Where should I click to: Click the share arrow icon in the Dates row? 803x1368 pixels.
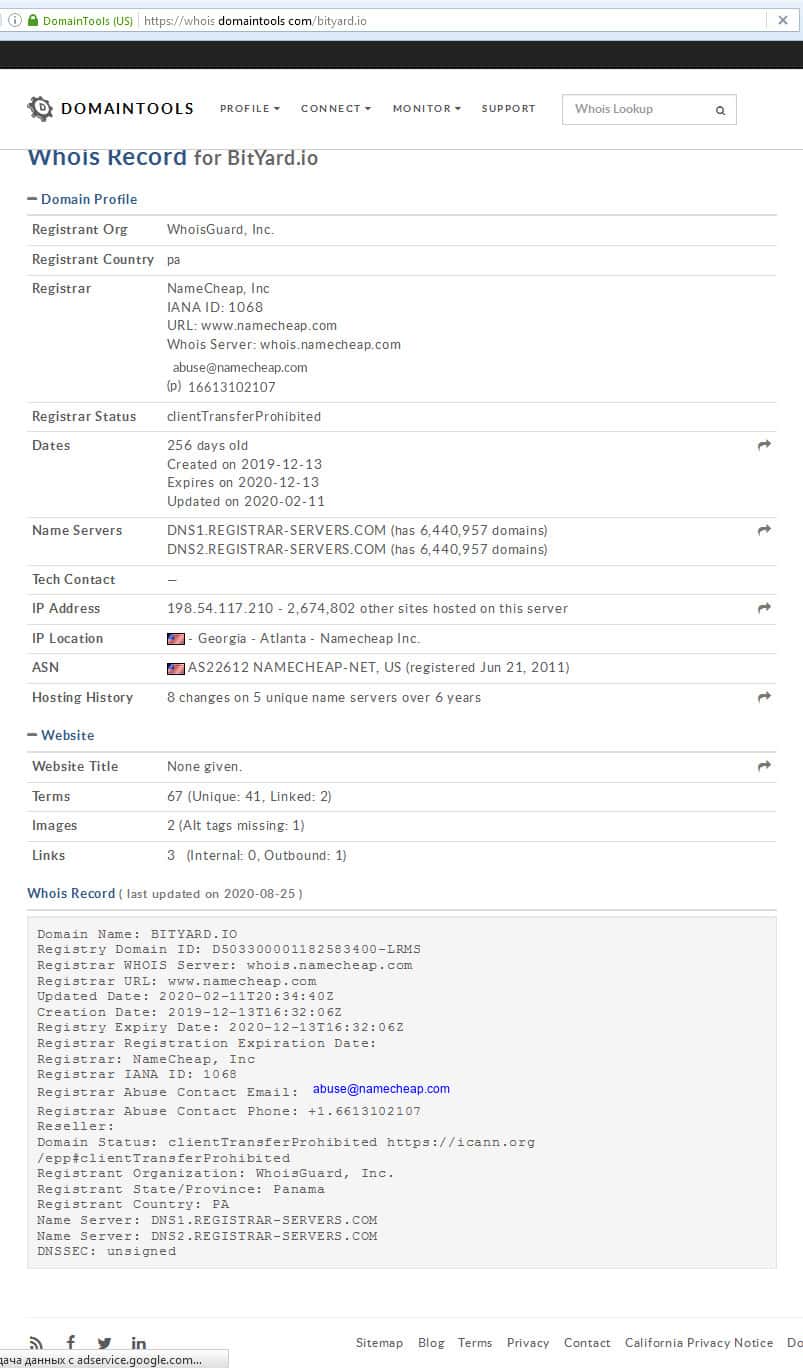(764, 445)
